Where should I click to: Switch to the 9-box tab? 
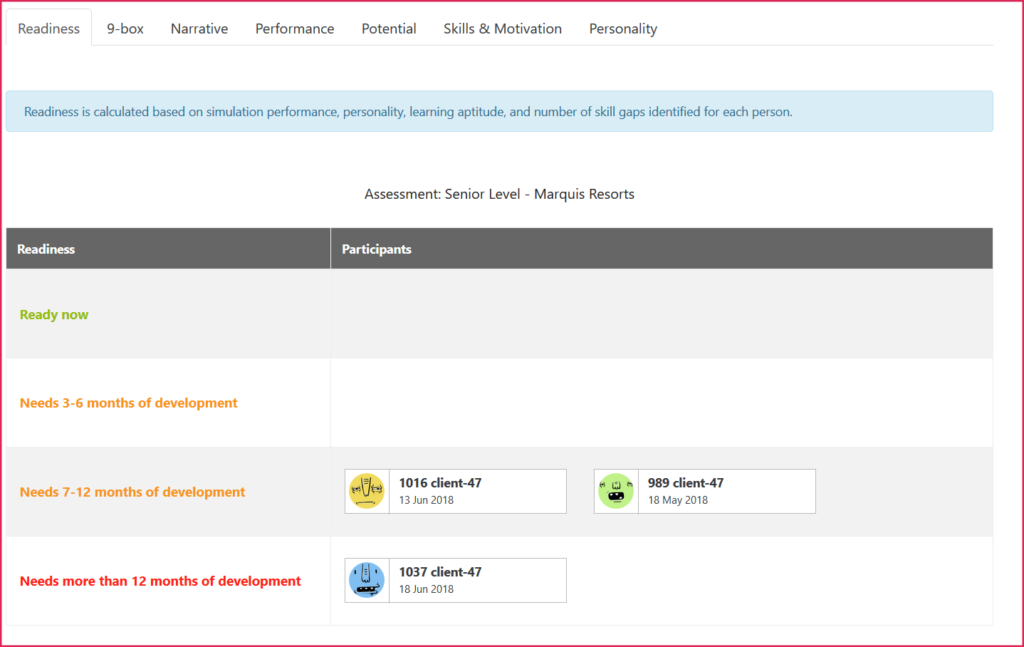pos(125,29)
